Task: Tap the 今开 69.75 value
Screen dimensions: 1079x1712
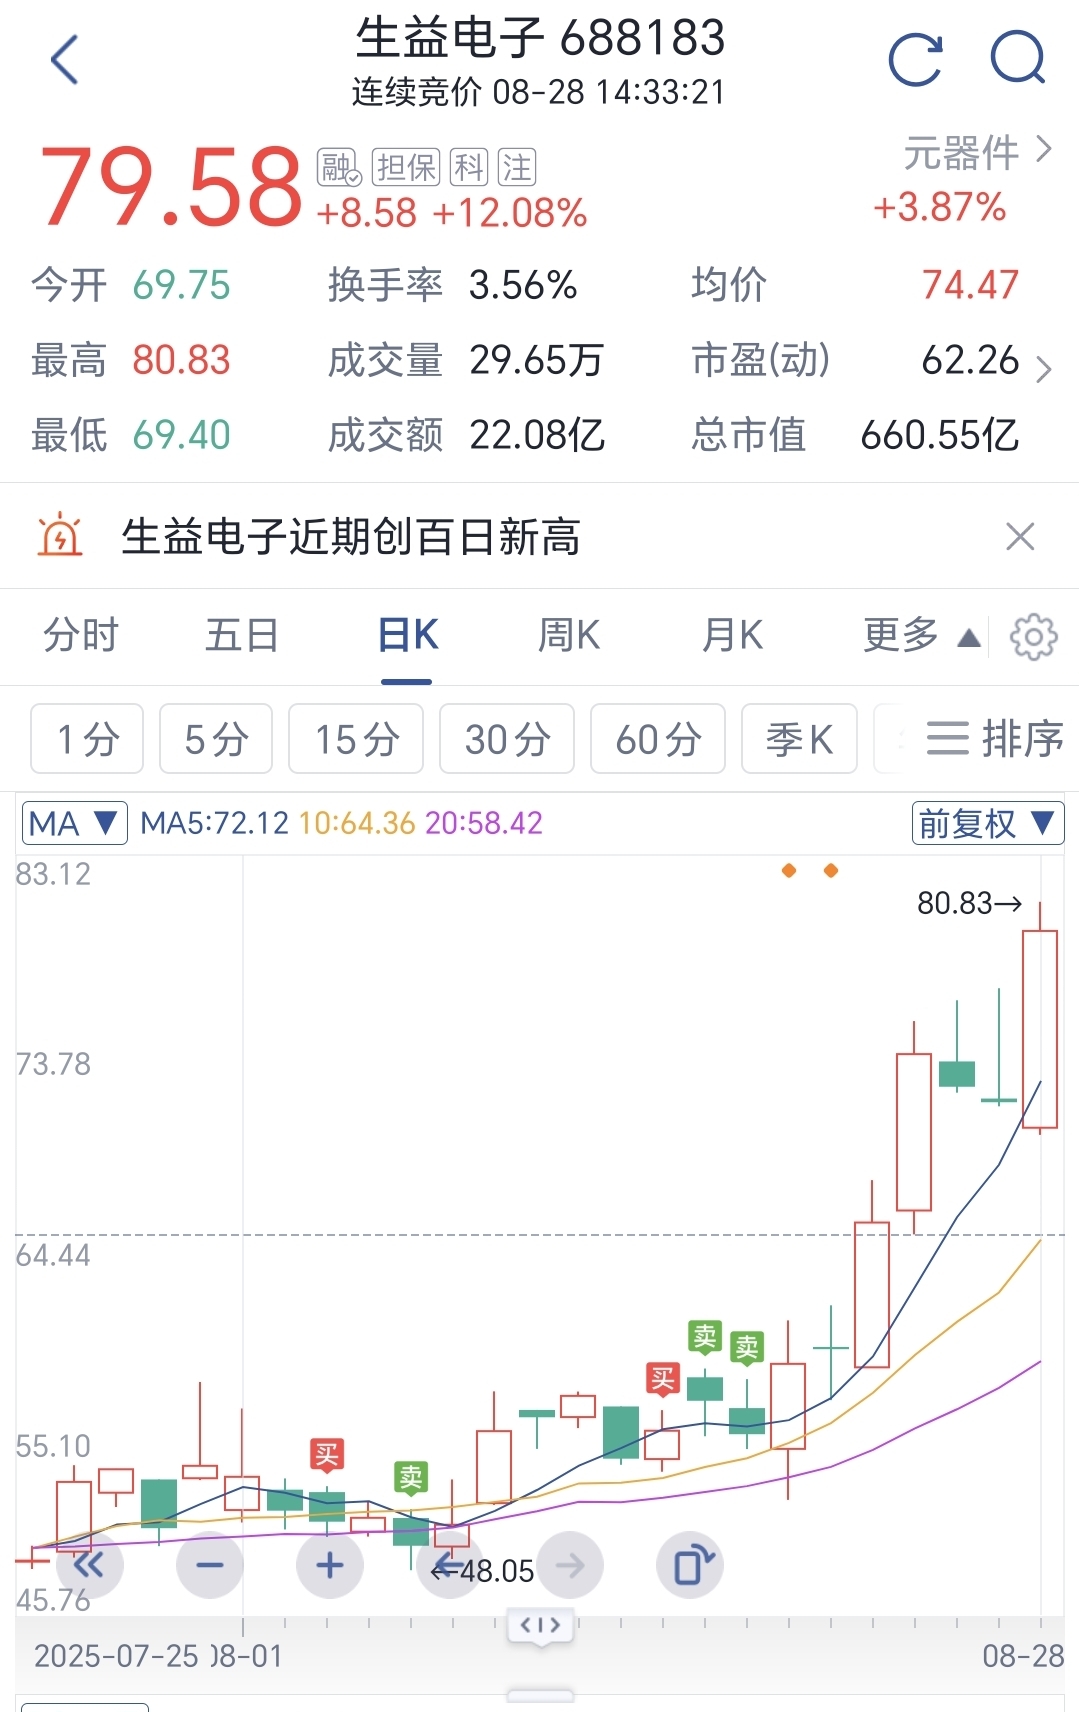Action: [181, 285]
